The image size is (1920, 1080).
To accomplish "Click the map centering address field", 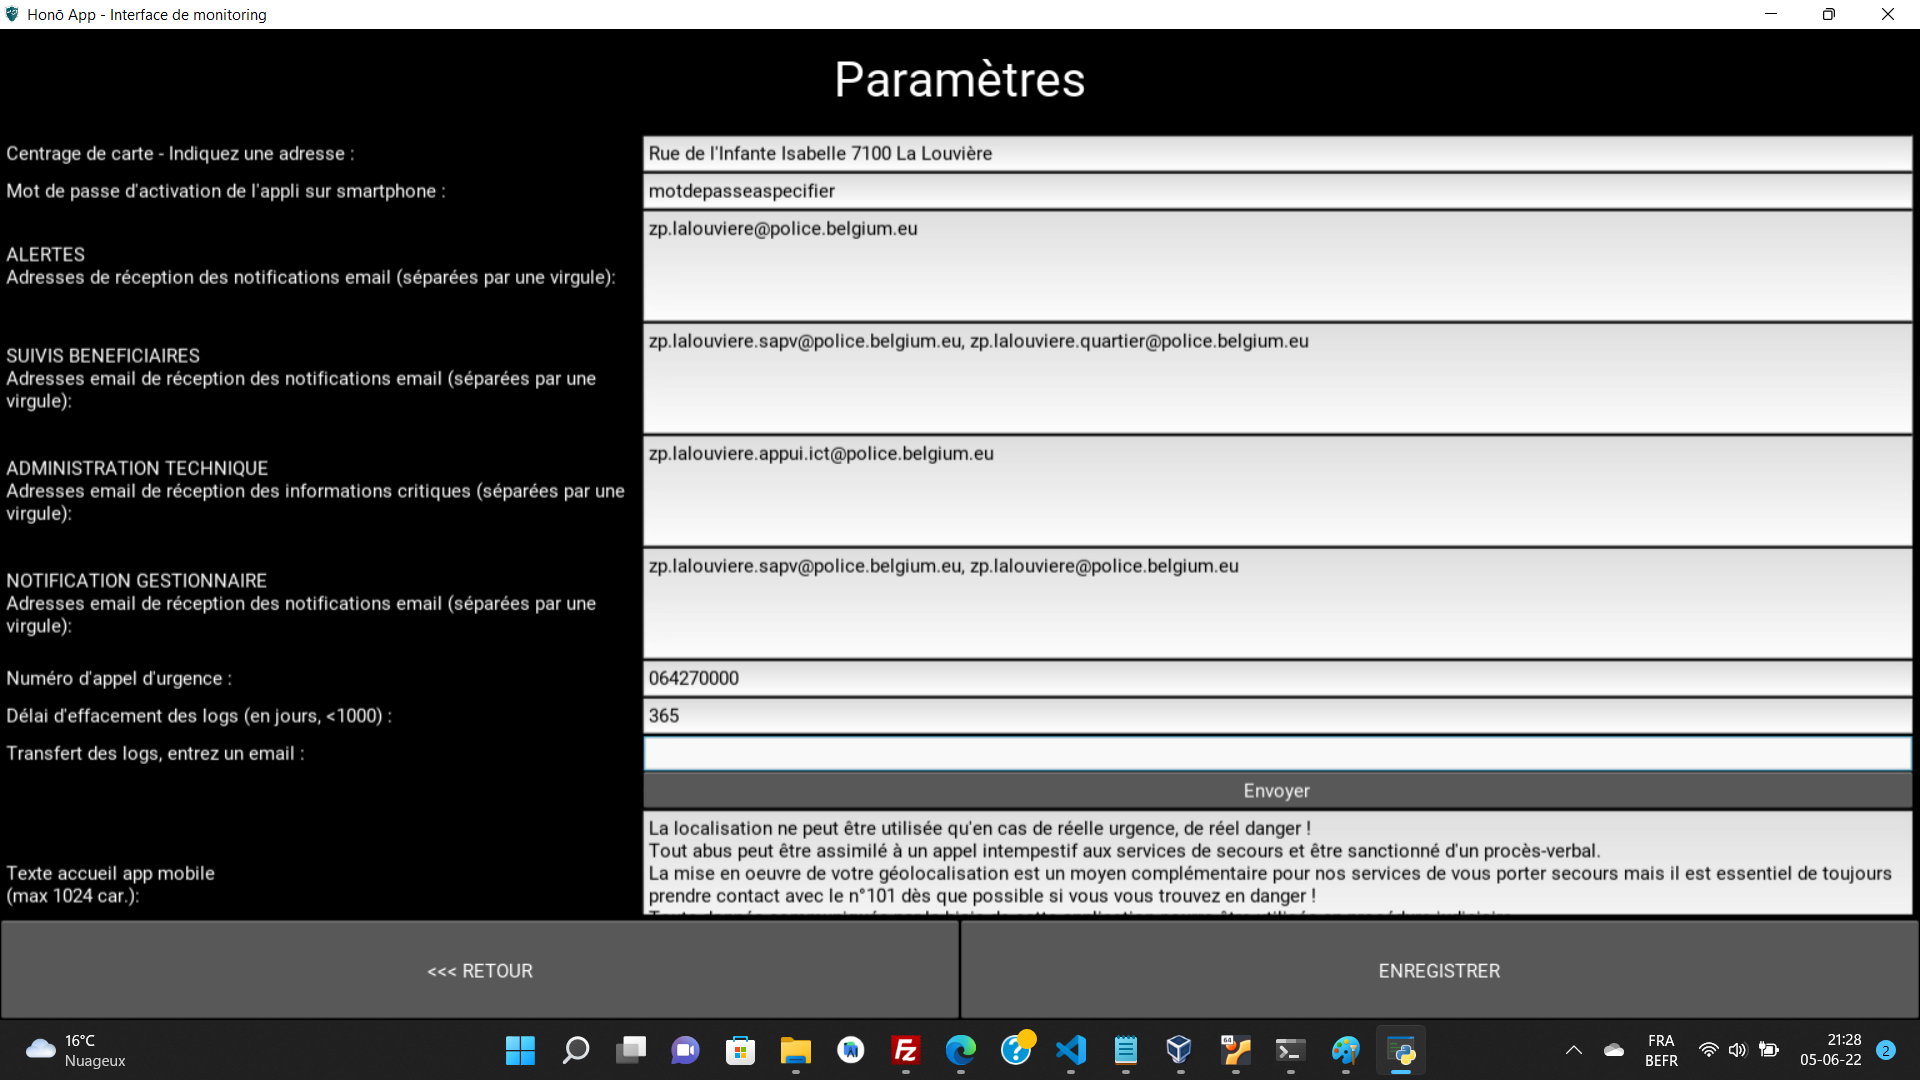I will 1276,153.
